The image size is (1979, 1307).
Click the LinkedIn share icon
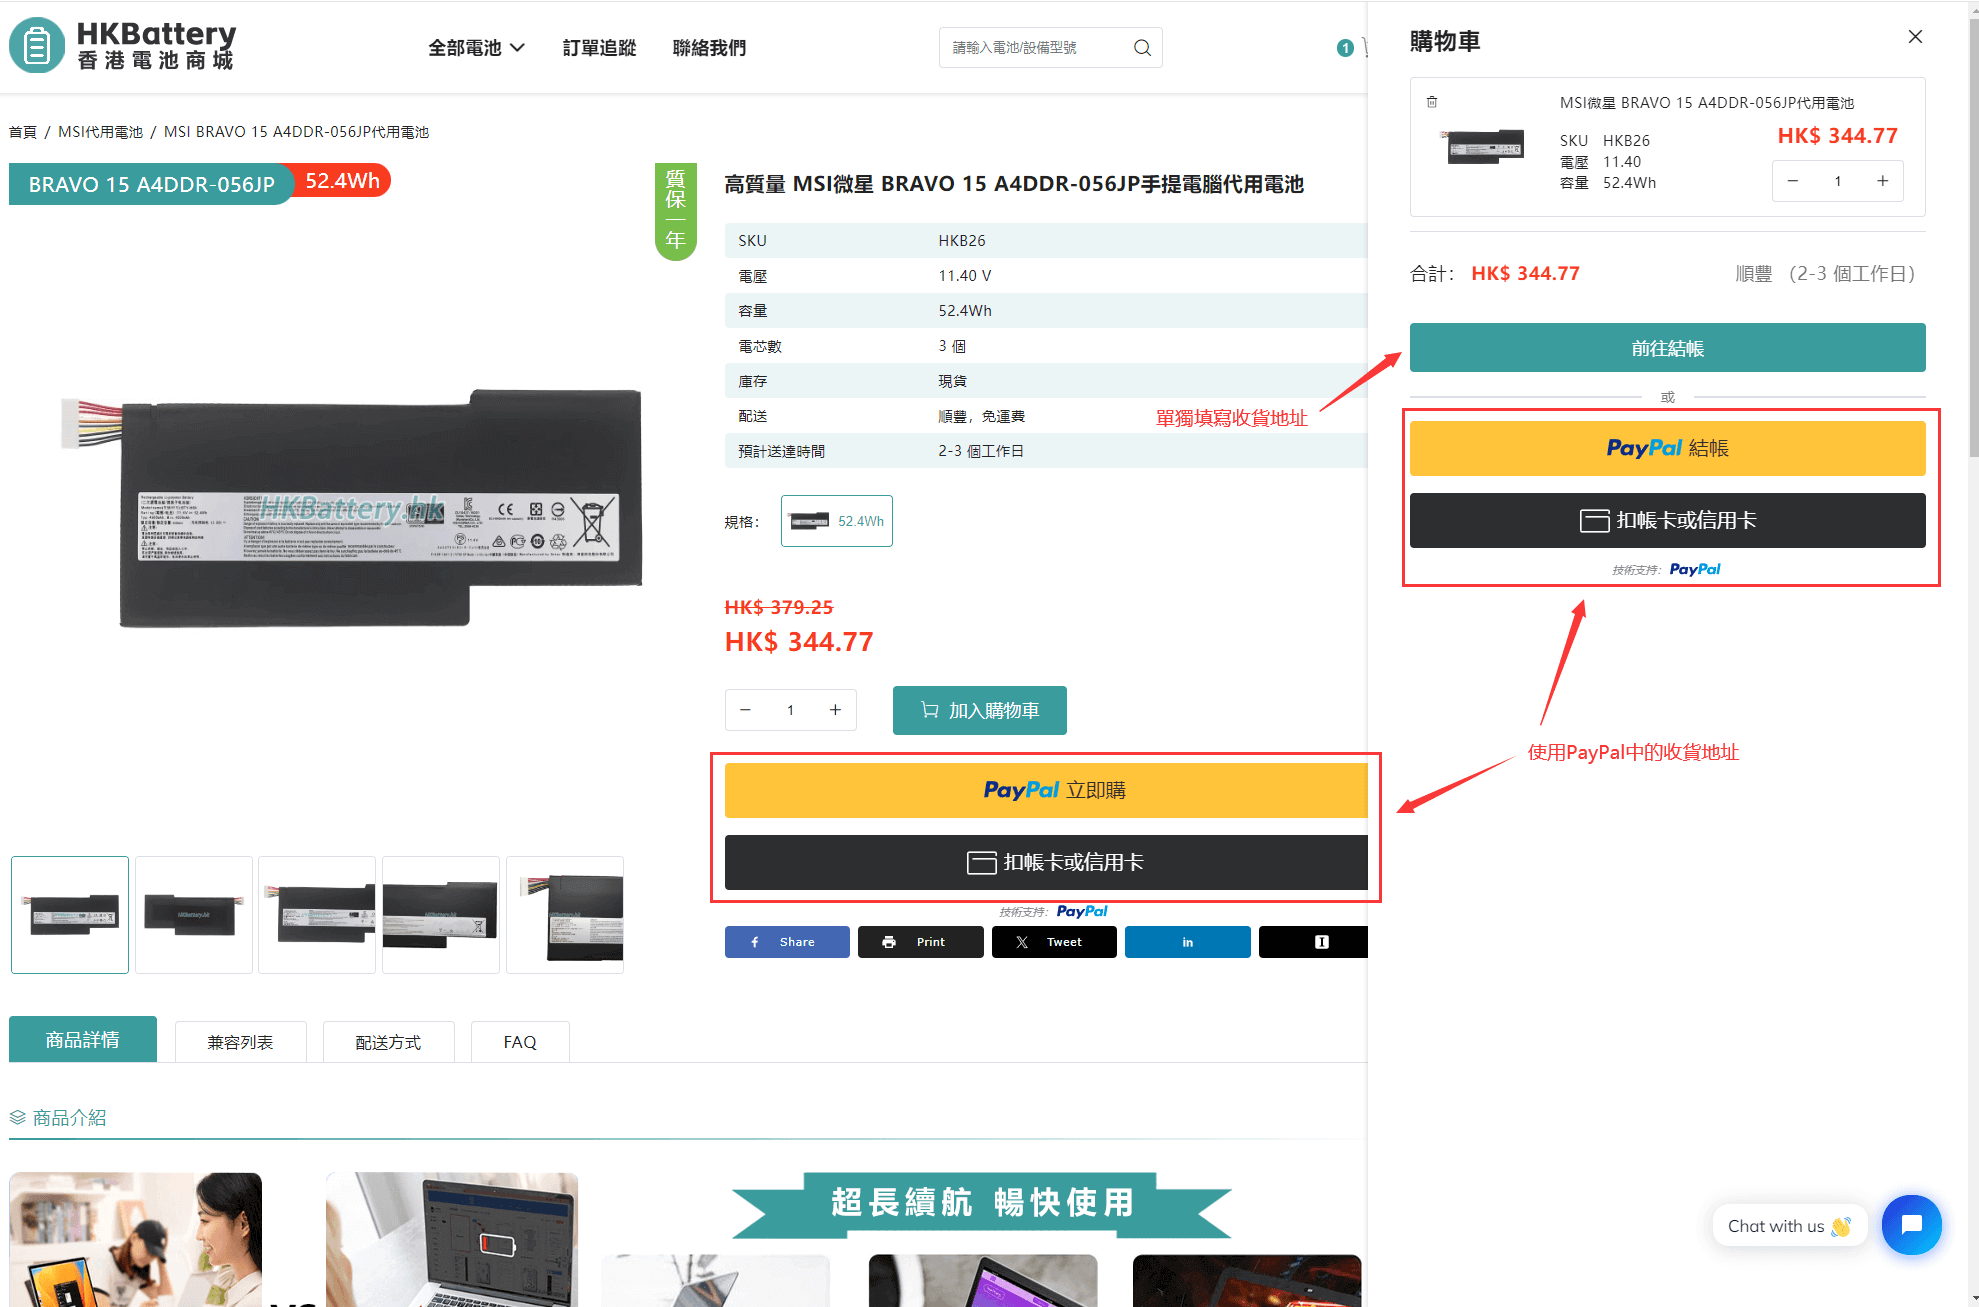pyautogui.click(x=1186, y=944)
